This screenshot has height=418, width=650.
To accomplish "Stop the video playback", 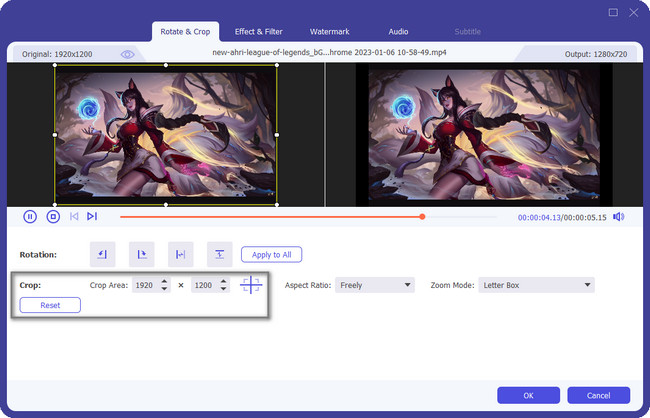I will point(53,216).
